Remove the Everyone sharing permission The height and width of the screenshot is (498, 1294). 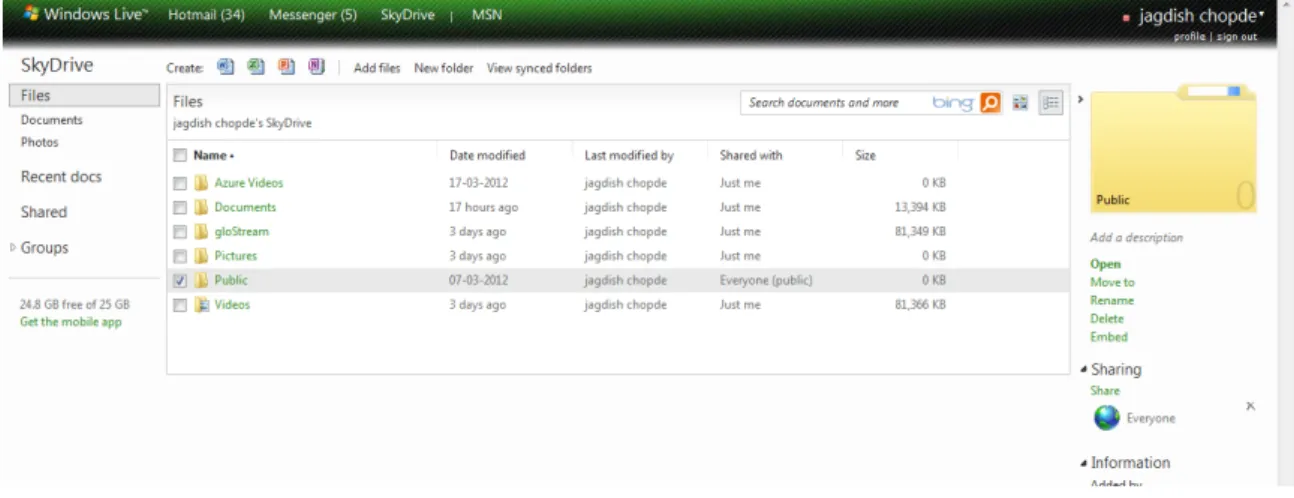tap(1250, 406)
